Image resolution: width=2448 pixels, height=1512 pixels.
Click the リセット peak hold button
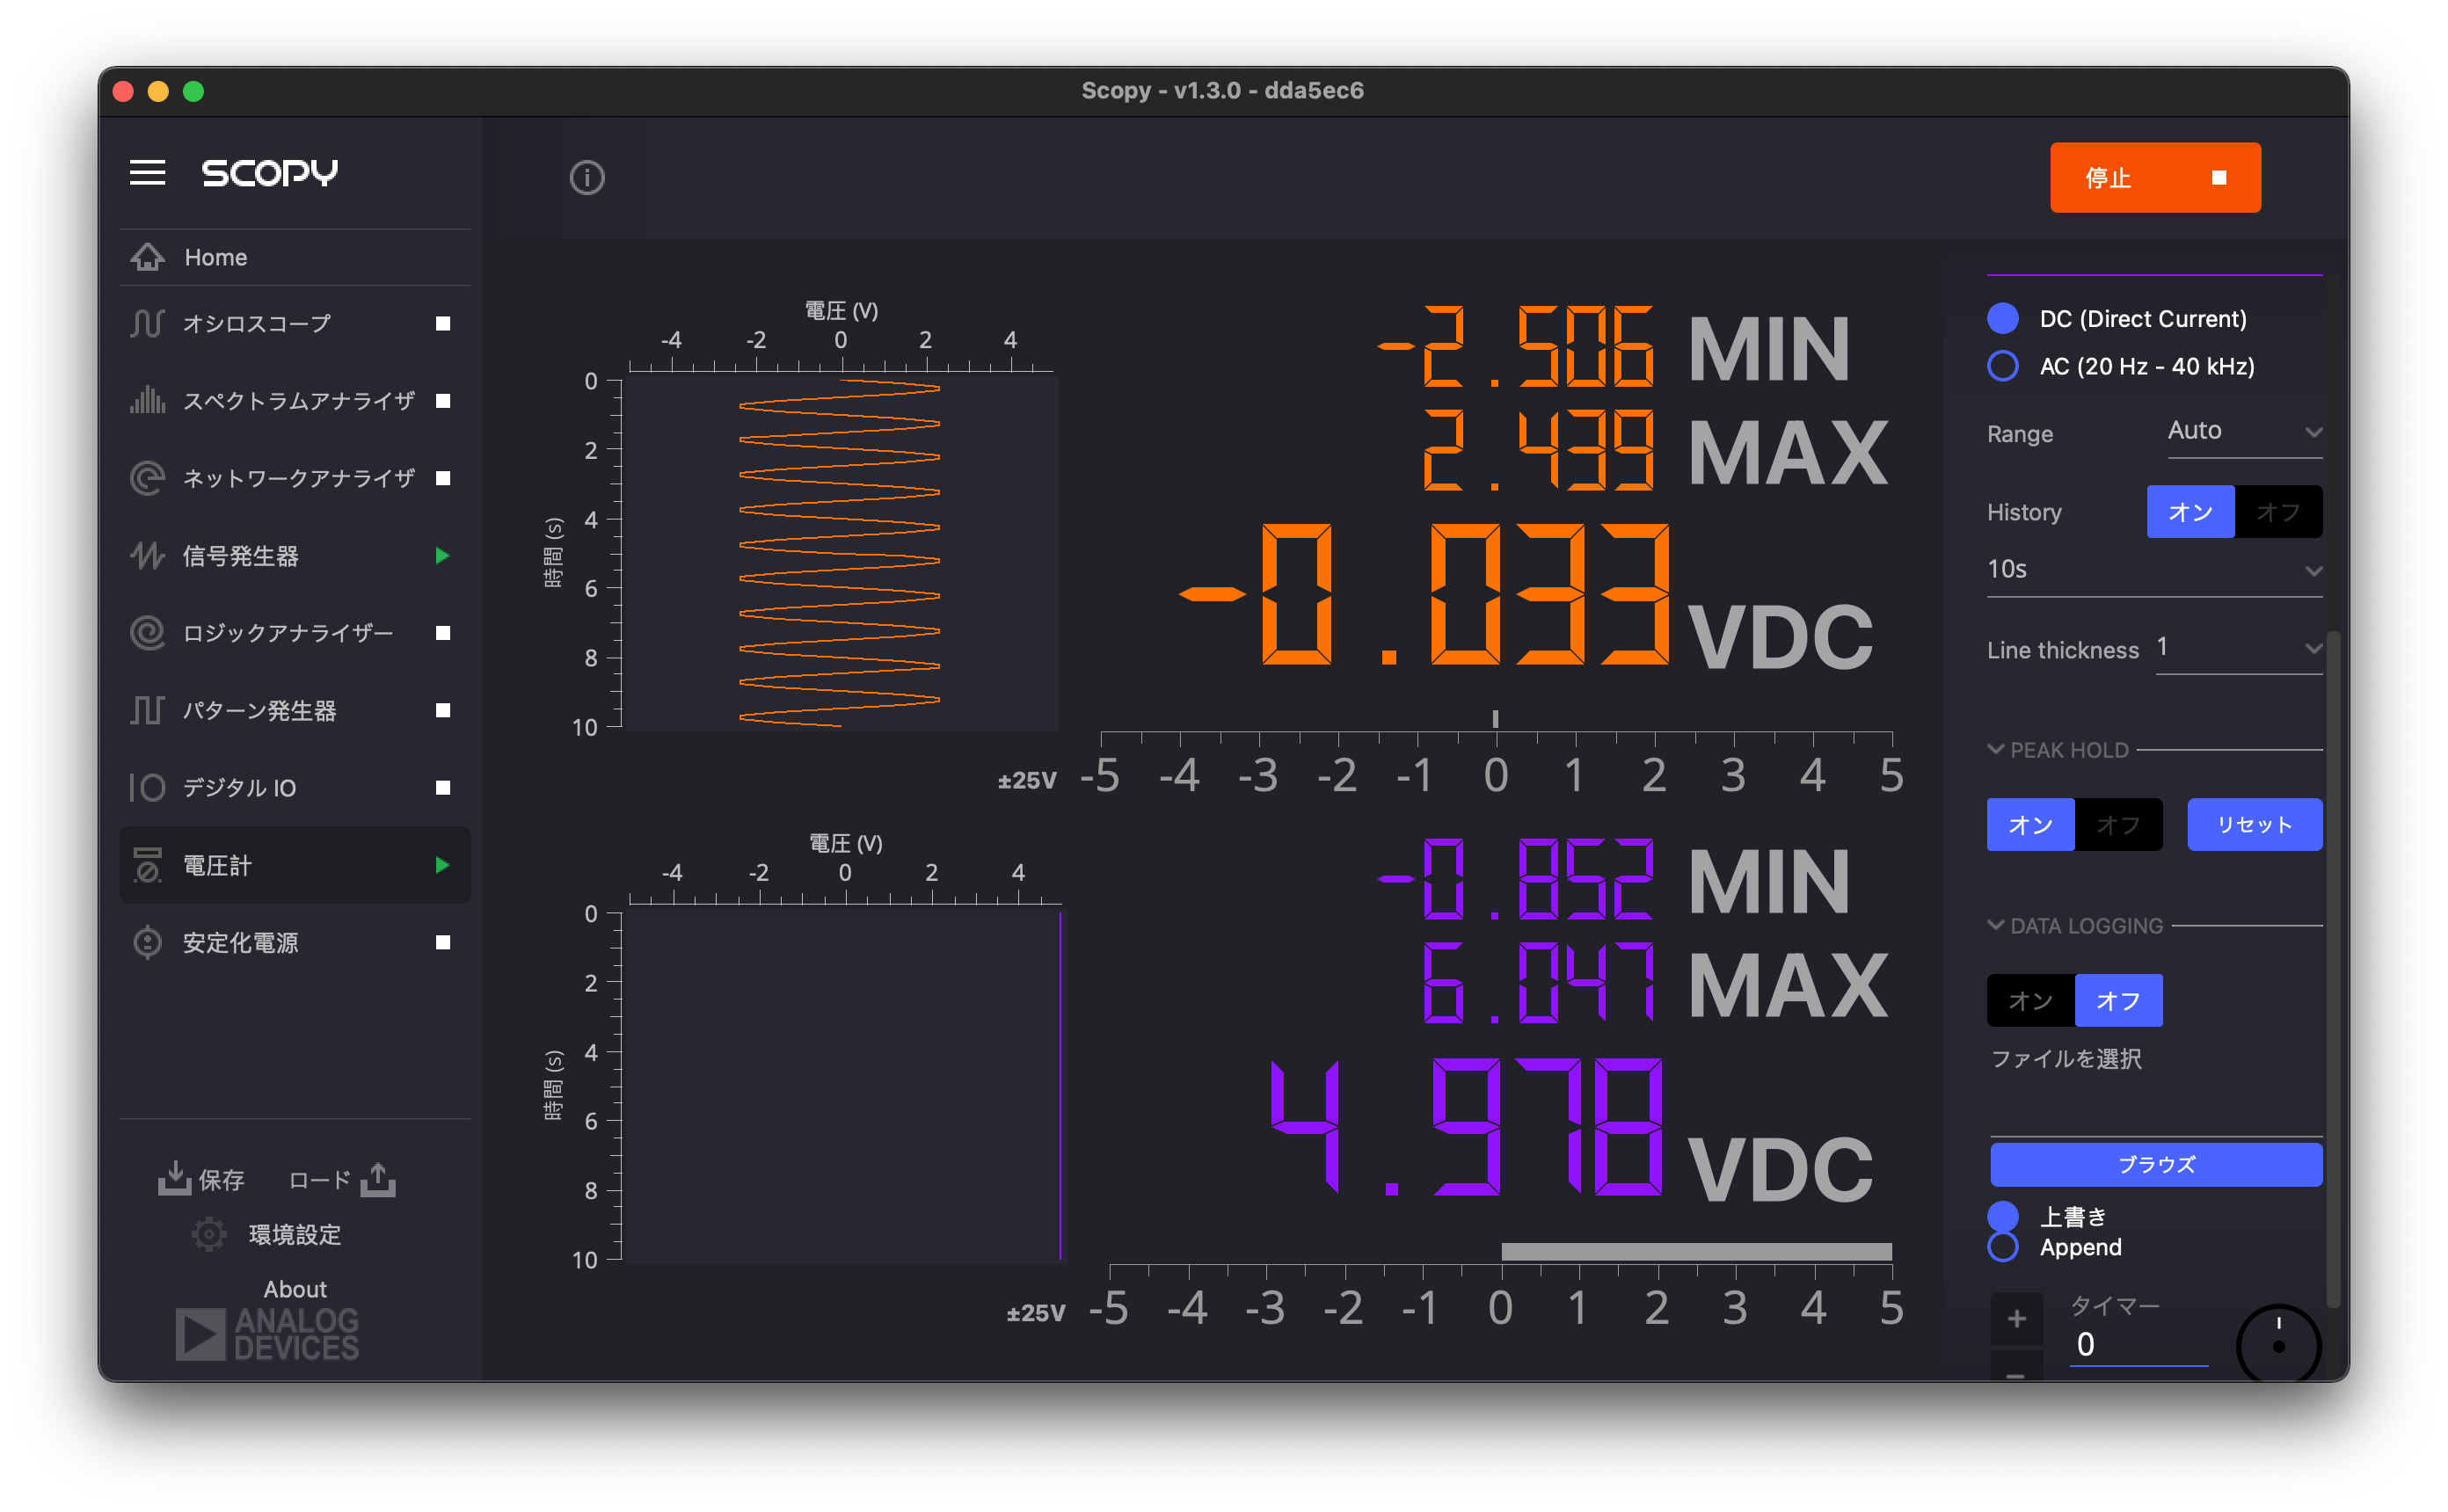tap(2254, 824)
